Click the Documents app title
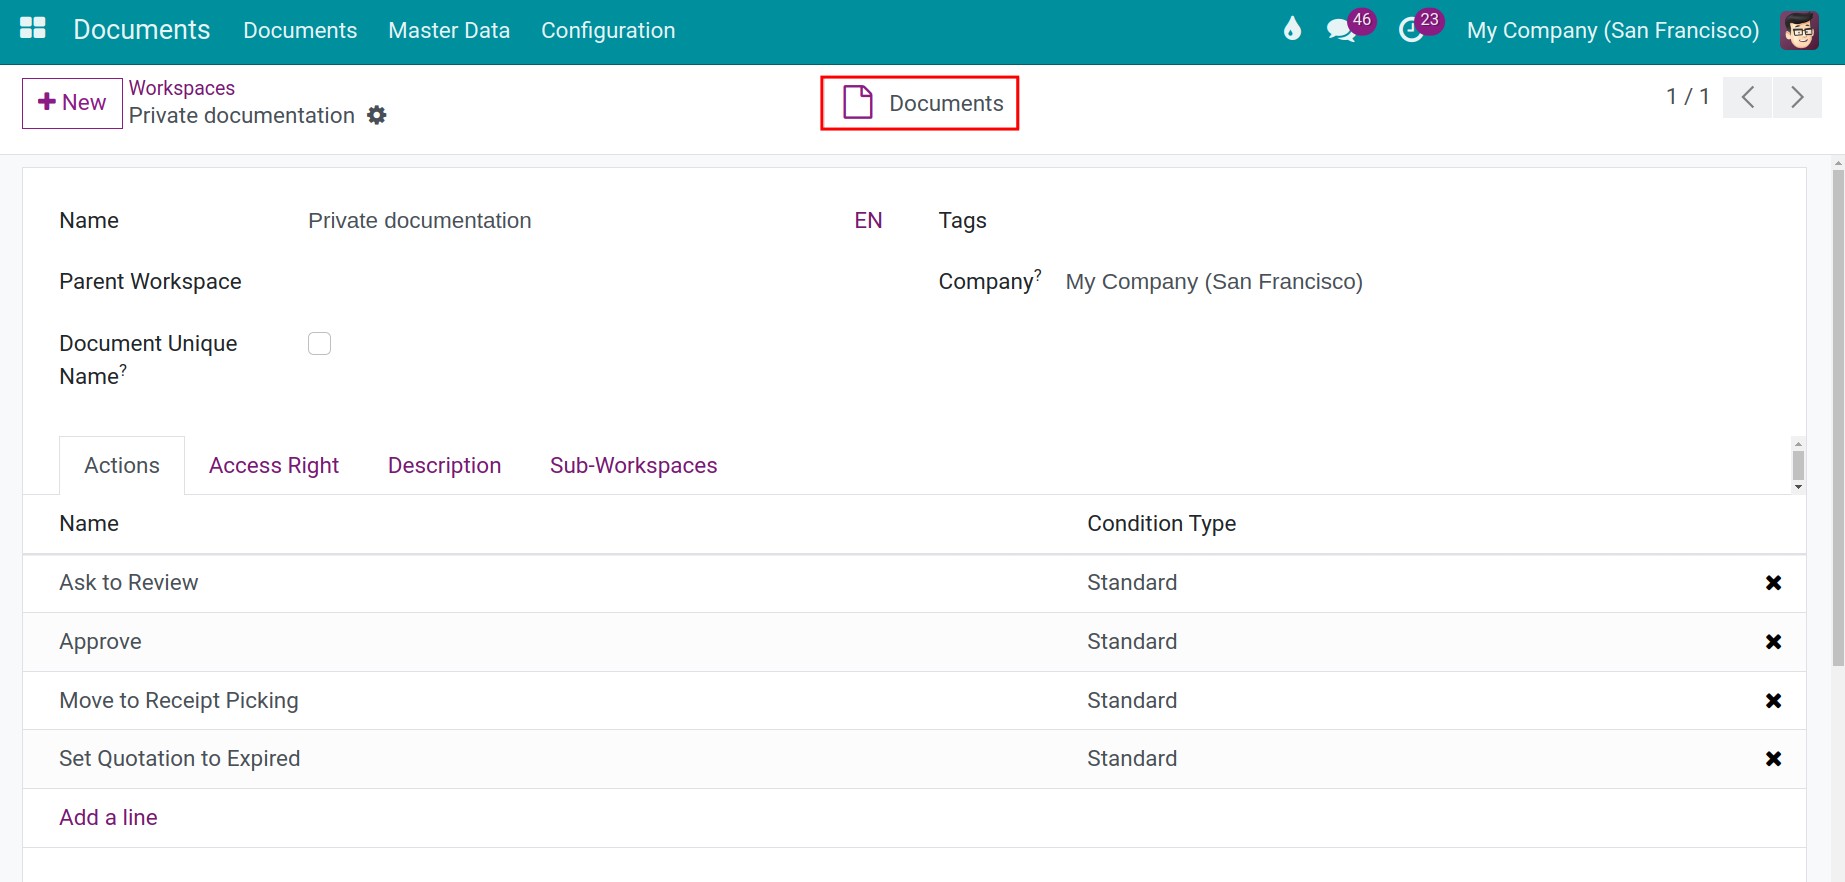 coord(142,29)
